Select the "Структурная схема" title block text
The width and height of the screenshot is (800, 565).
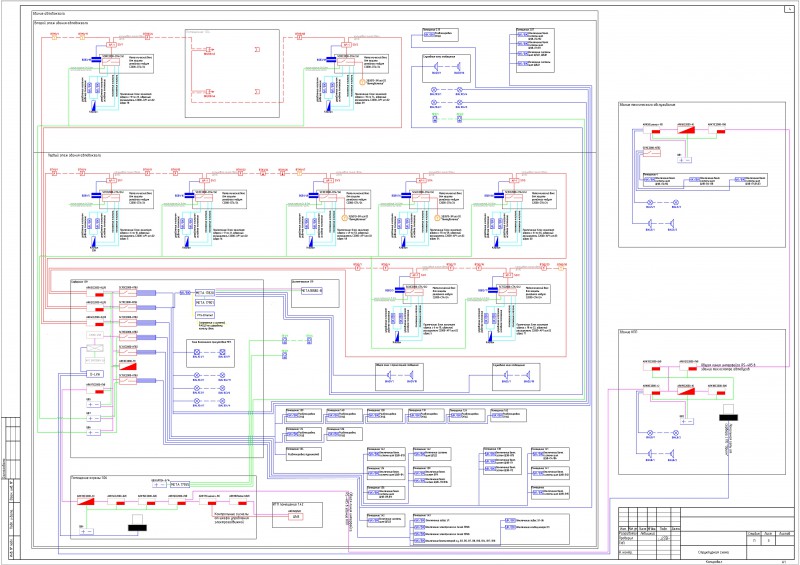(x=713, y=552)
